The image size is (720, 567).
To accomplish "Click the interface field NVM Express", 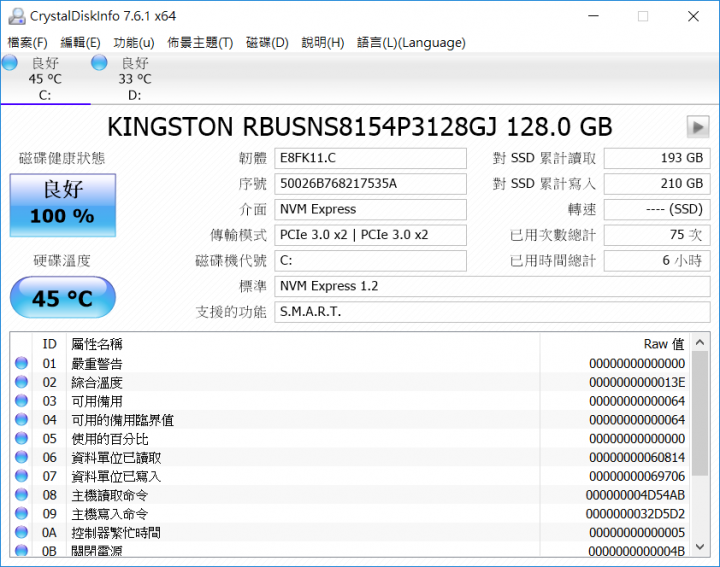I will (371, 209).
